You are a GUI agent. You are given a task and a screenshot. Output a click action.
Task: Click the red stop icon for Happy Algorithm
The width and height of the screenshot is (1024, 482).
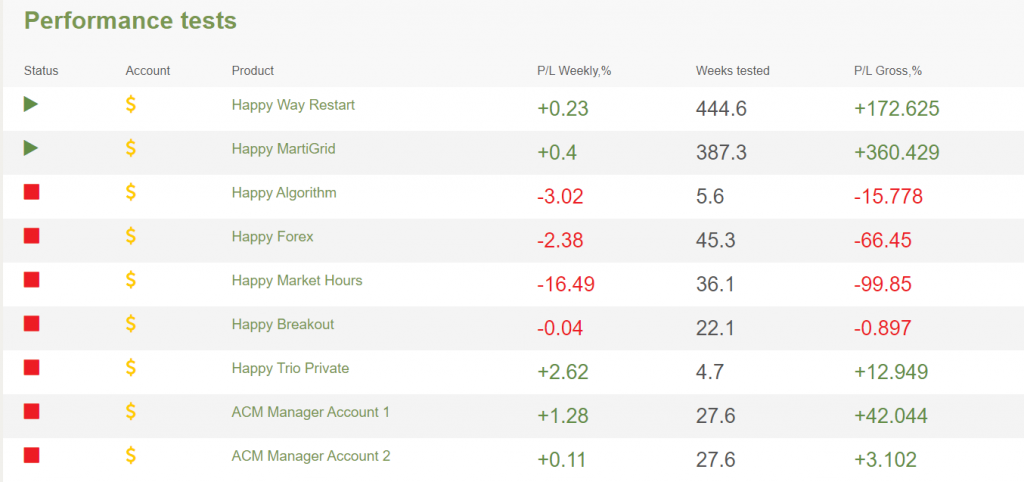[x=31, y=192]
